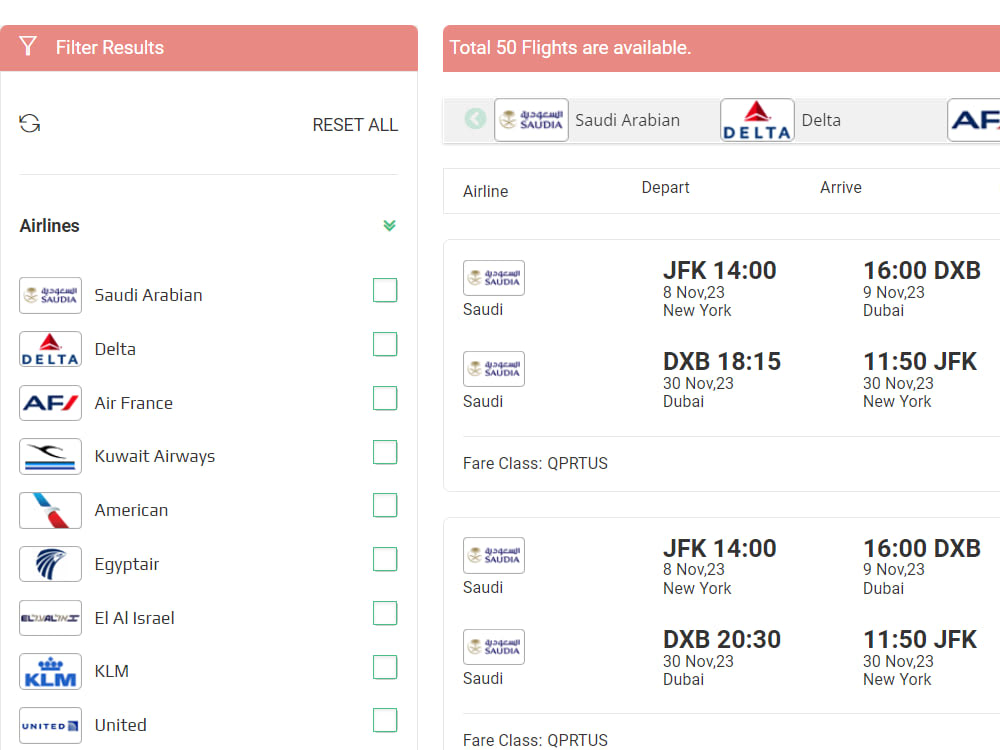Click the Delta logo in the filter list
This screenshot has height=750, width=1000.
(x=50, y=349)
